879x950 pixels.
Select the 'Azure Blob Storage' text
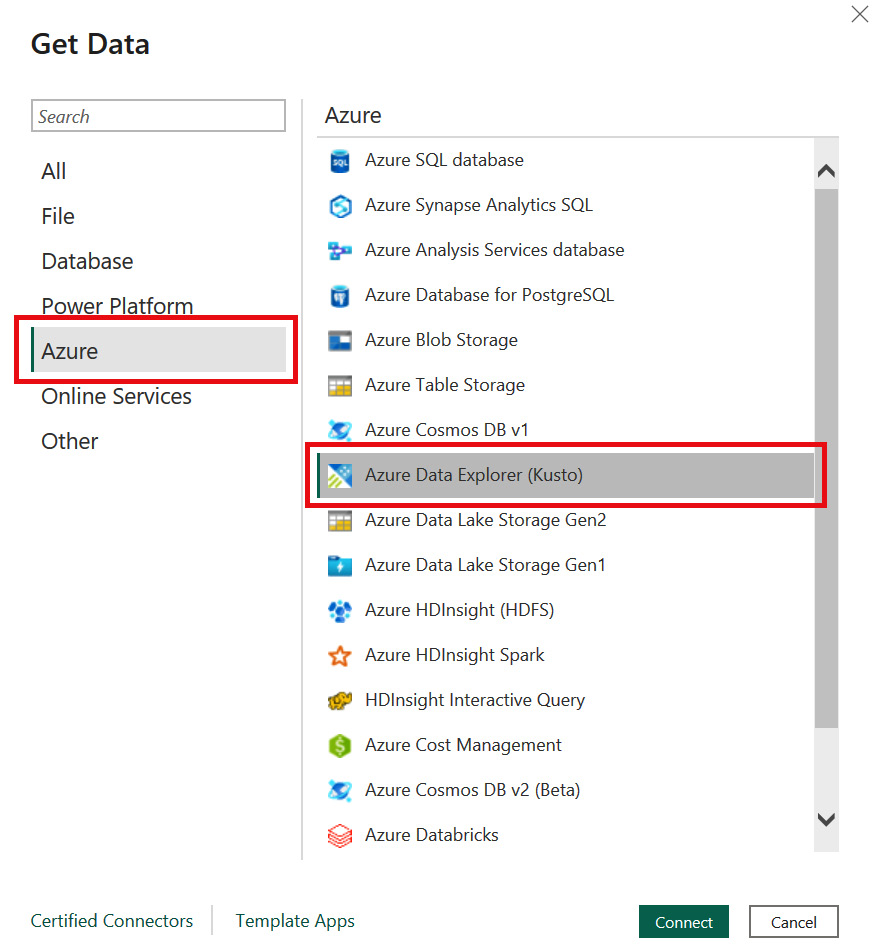tap(441, 340)
